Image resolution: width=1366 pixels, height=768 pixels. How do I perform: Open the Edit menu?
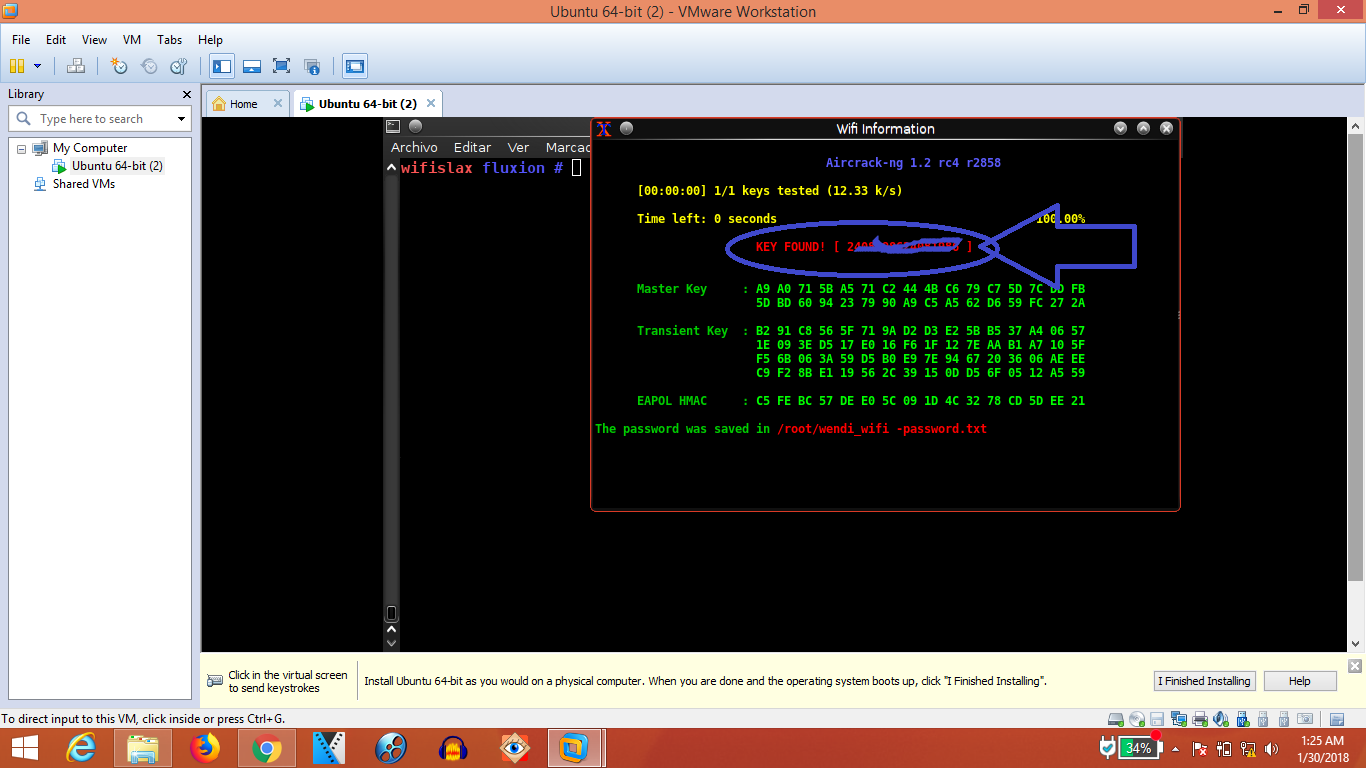[x=56, y=40]
